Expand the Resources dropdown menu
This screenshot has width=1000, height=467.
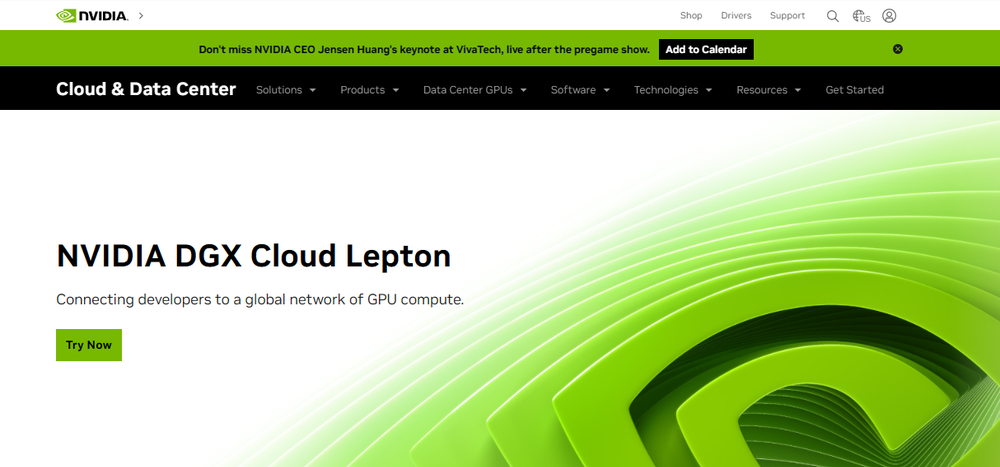(x=768, y=90)
